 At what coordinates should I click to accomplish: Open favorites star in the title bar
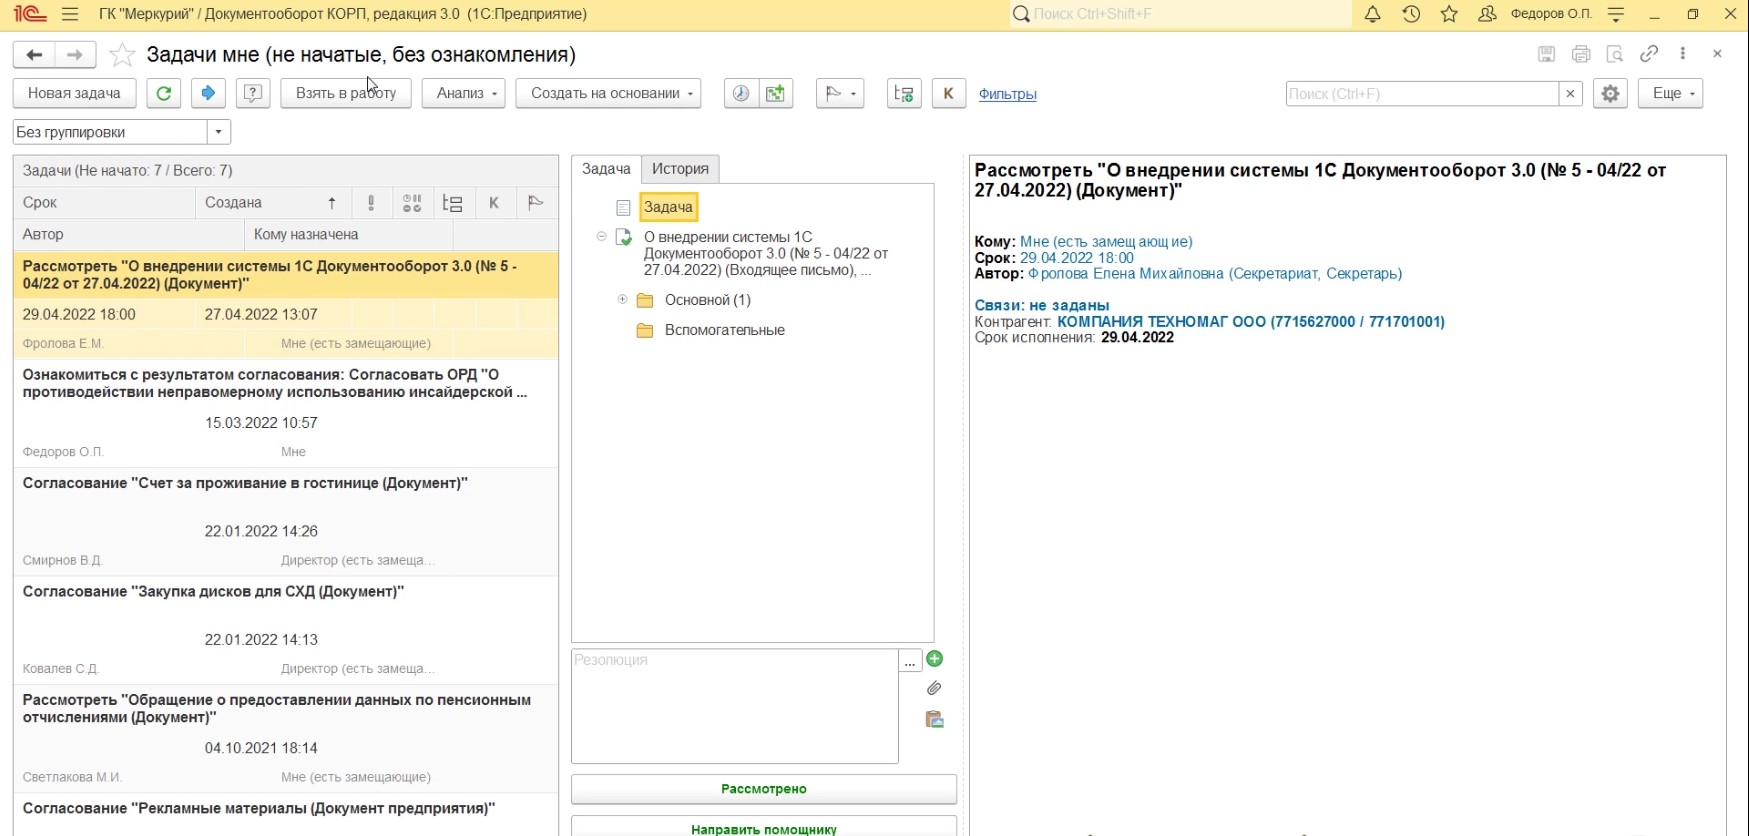point(1449,14)
